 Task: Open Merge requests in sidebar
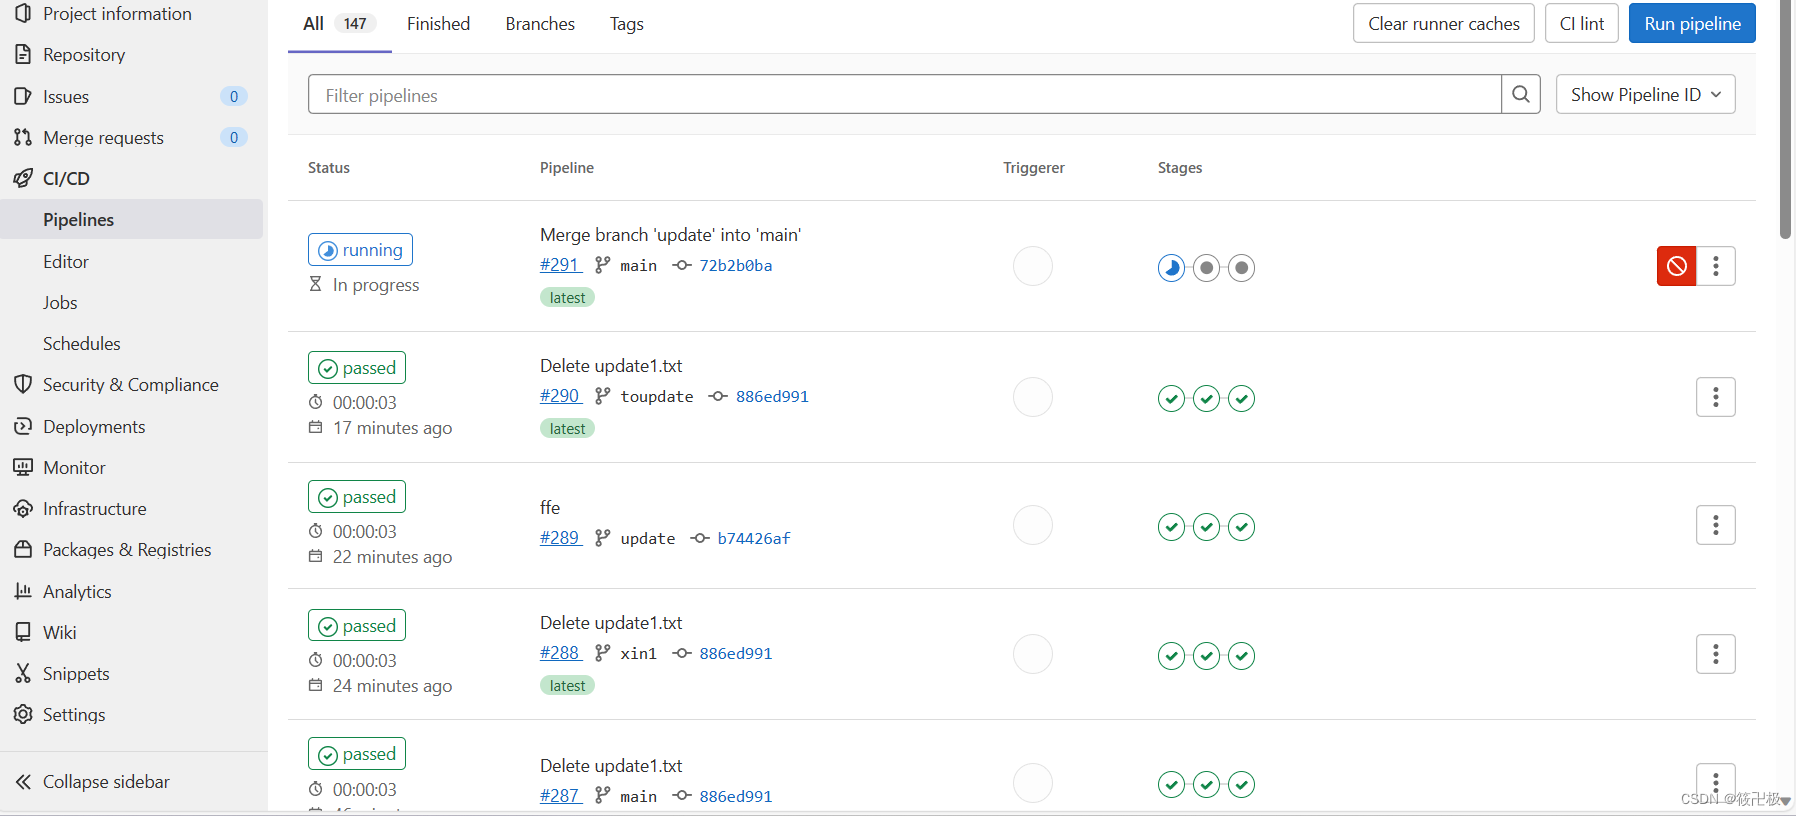coord(103,138)
